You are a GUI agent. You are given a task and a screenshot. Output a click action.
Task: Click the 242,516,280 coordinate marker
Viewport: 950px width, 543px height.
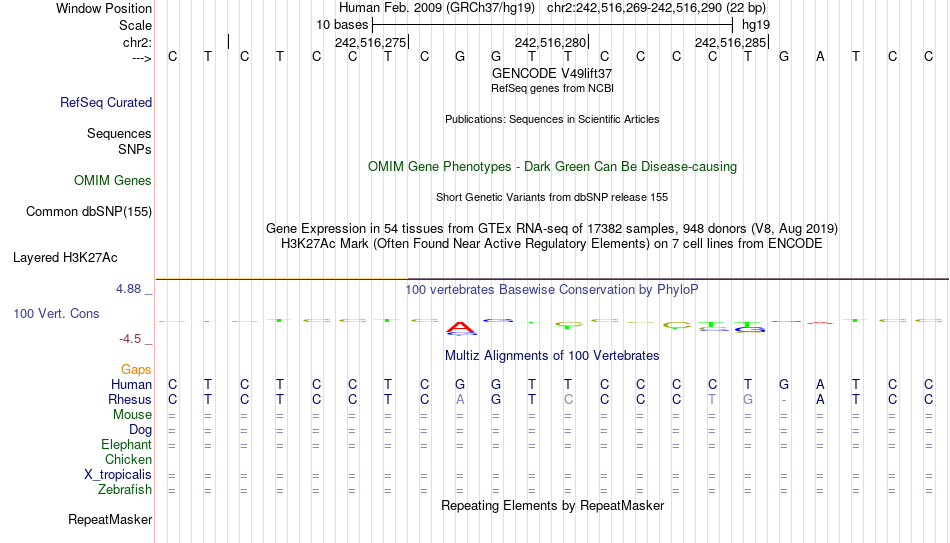tap(551, 42)
